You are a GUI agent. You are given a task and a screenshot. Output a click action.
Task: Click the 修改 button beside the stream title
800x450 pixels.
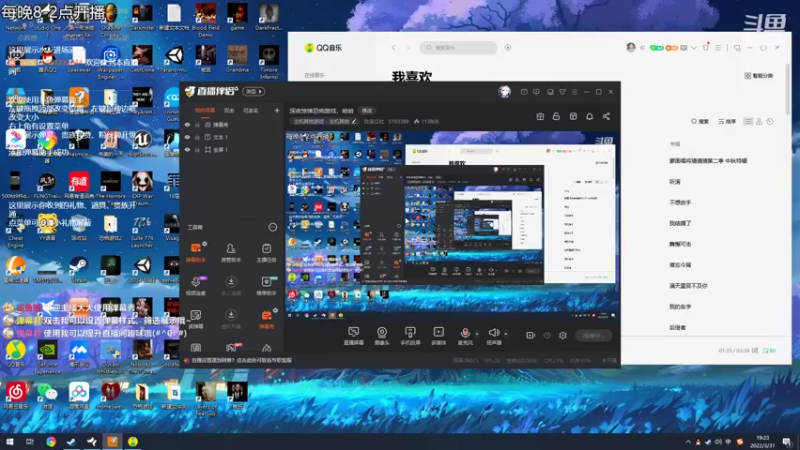click(367, 111)
